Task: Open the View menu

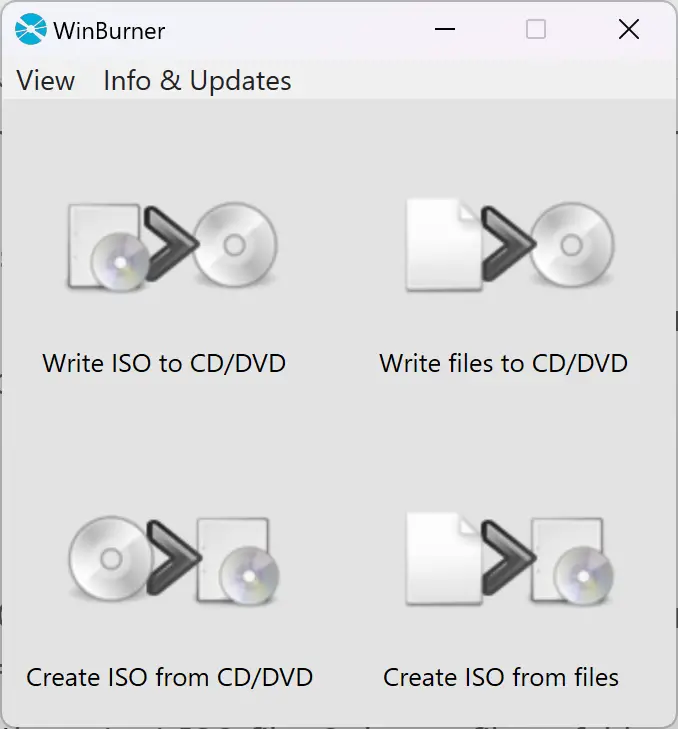Action: tap(46, 81)
